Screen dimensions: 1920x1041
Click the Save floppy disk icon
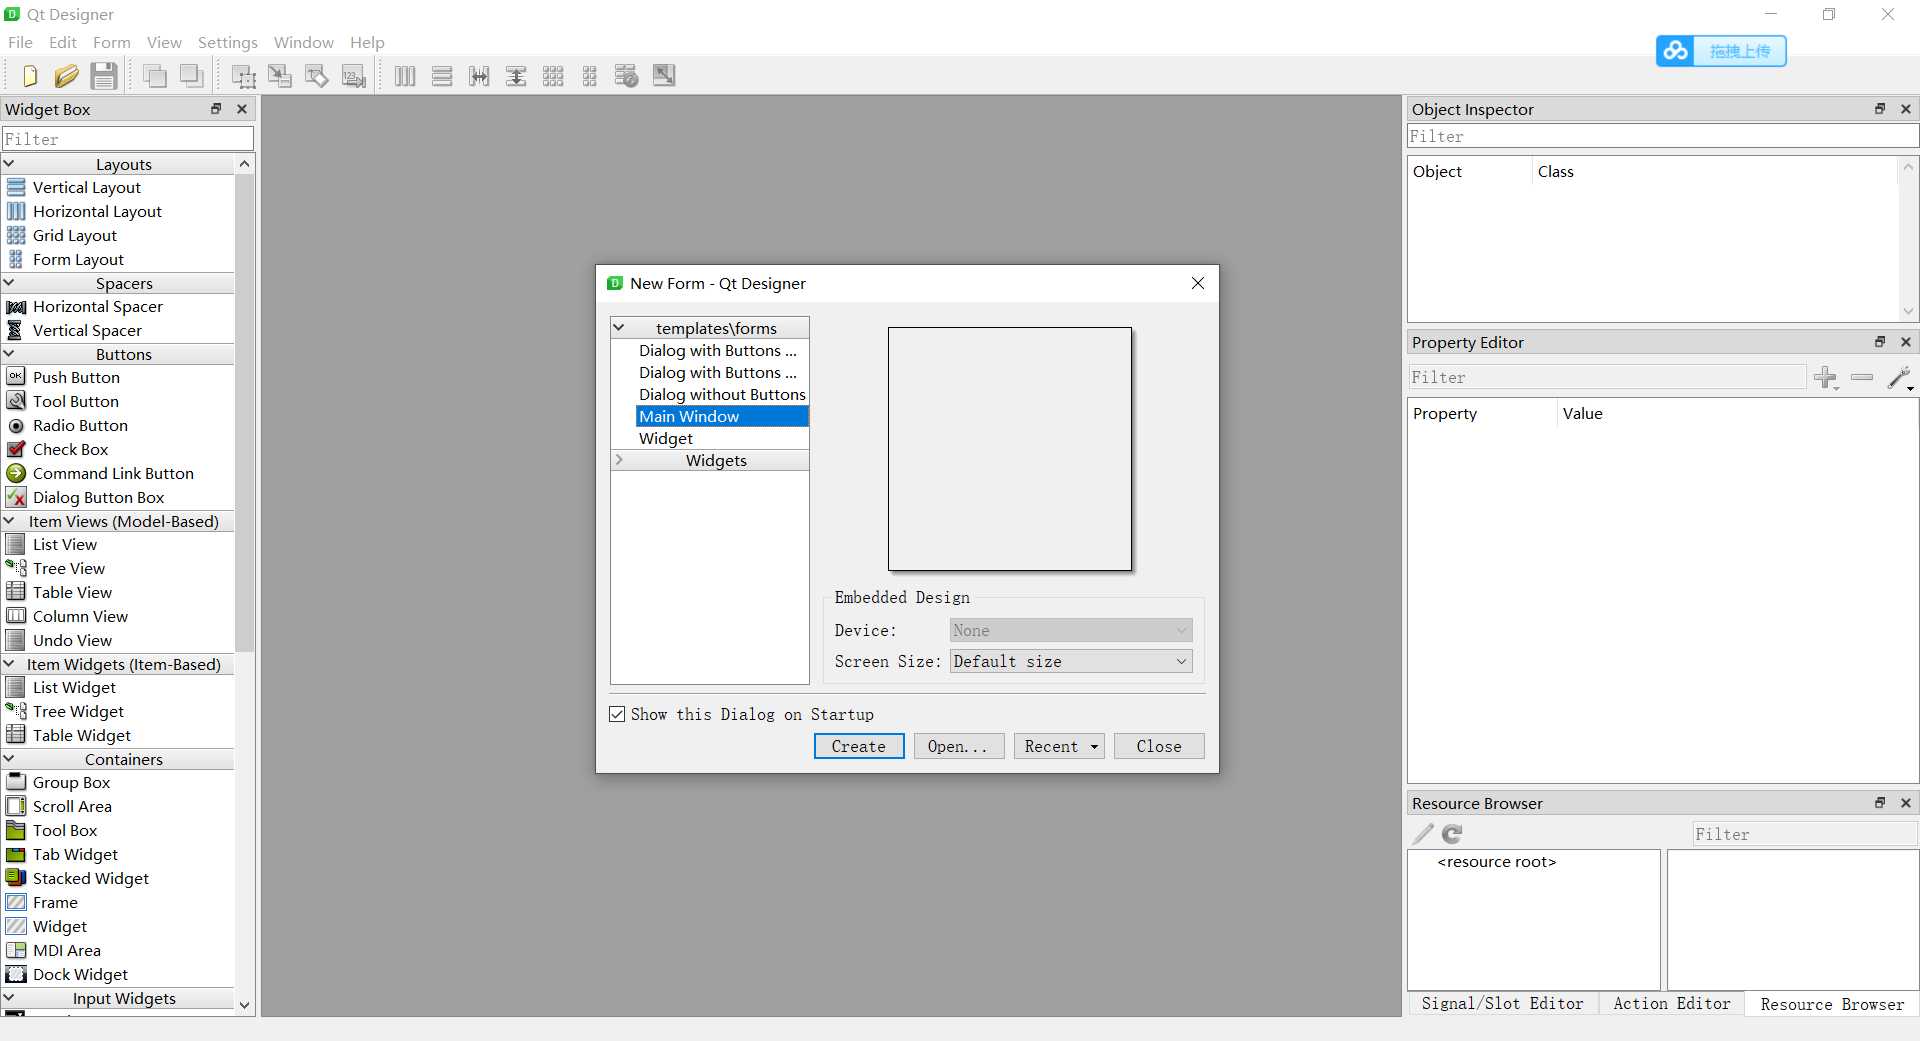(104, 76)
